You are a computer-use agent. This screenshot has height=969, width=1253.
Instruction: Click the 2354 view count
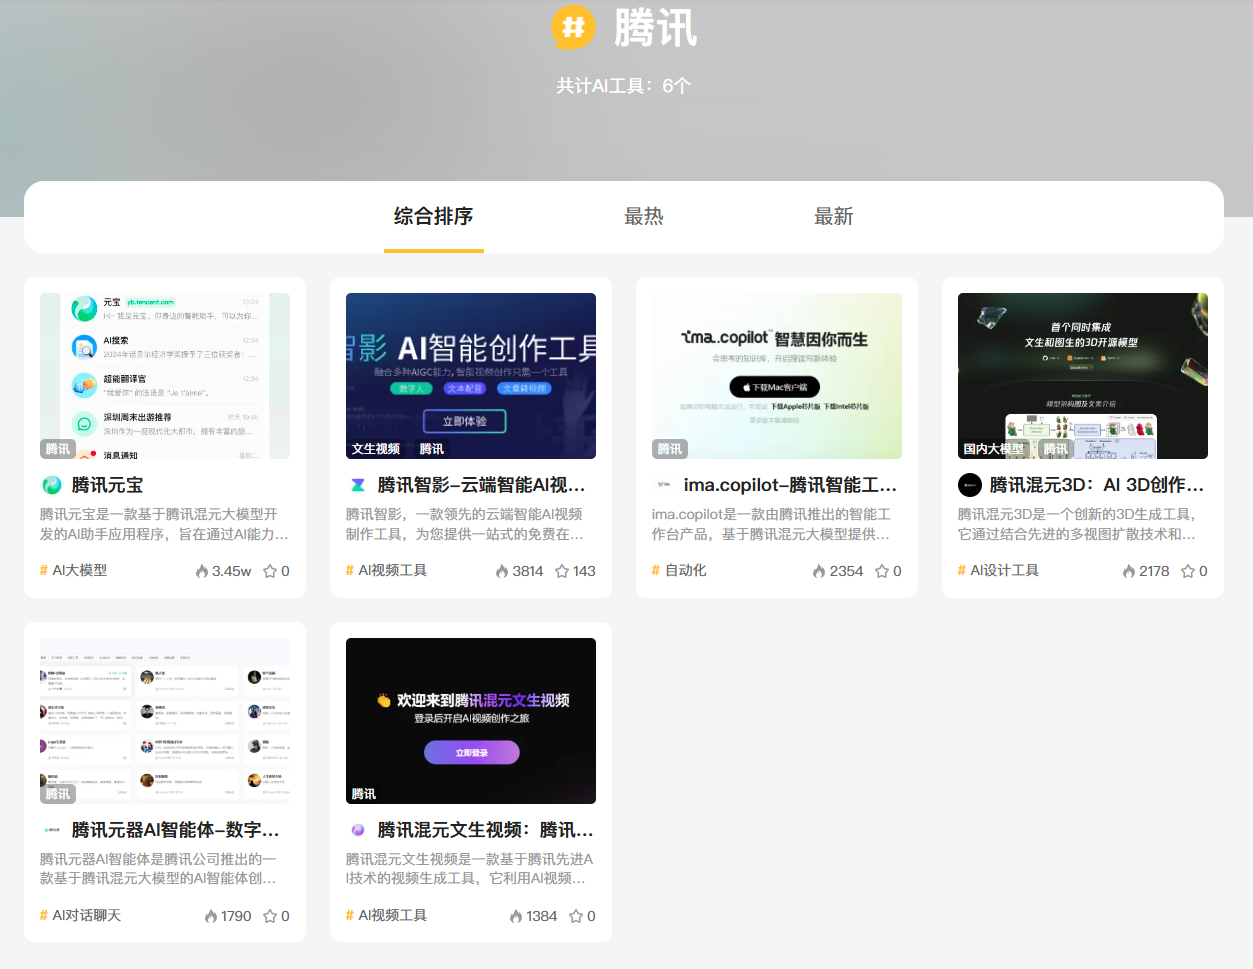point(846,571)
